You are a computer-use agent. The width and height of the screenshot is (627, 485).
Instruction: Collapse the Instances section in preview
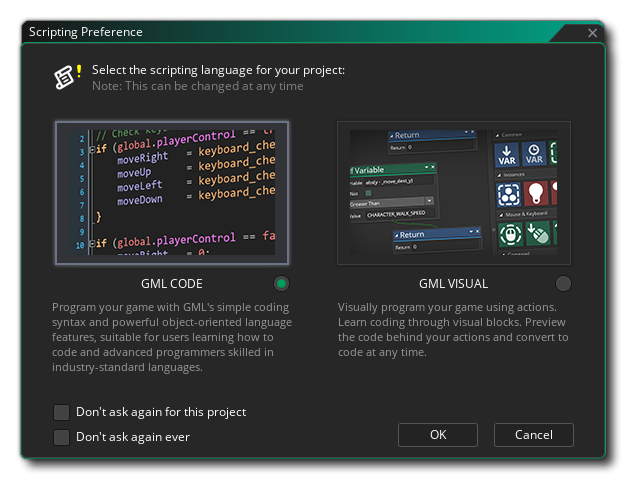(499, 175)
